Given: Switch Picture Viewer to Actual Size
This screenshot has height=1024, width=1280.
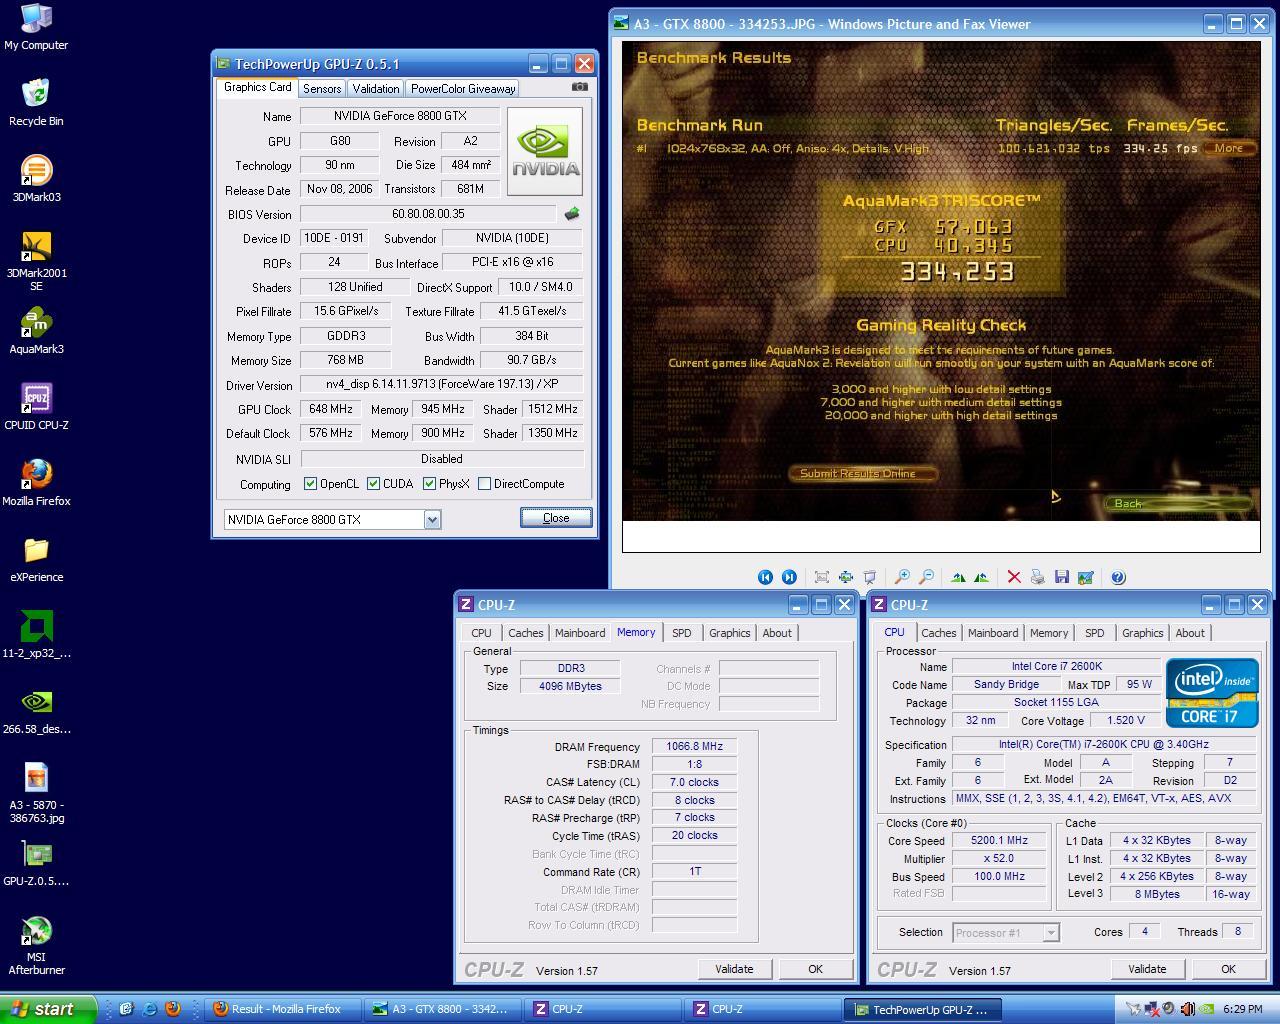Looking at the screenshot, I should tap(846, 577).
